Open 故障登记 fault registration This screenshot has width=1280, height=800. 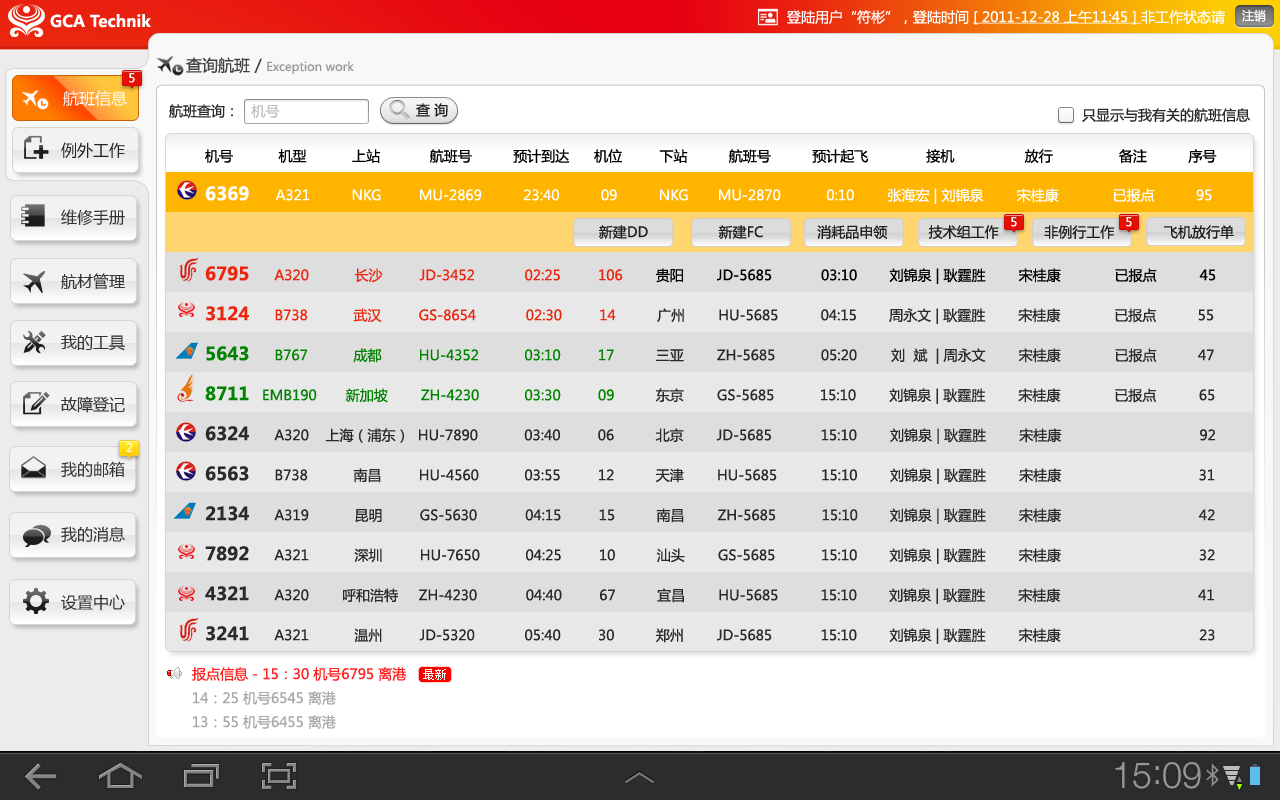[x=74, y=404]
